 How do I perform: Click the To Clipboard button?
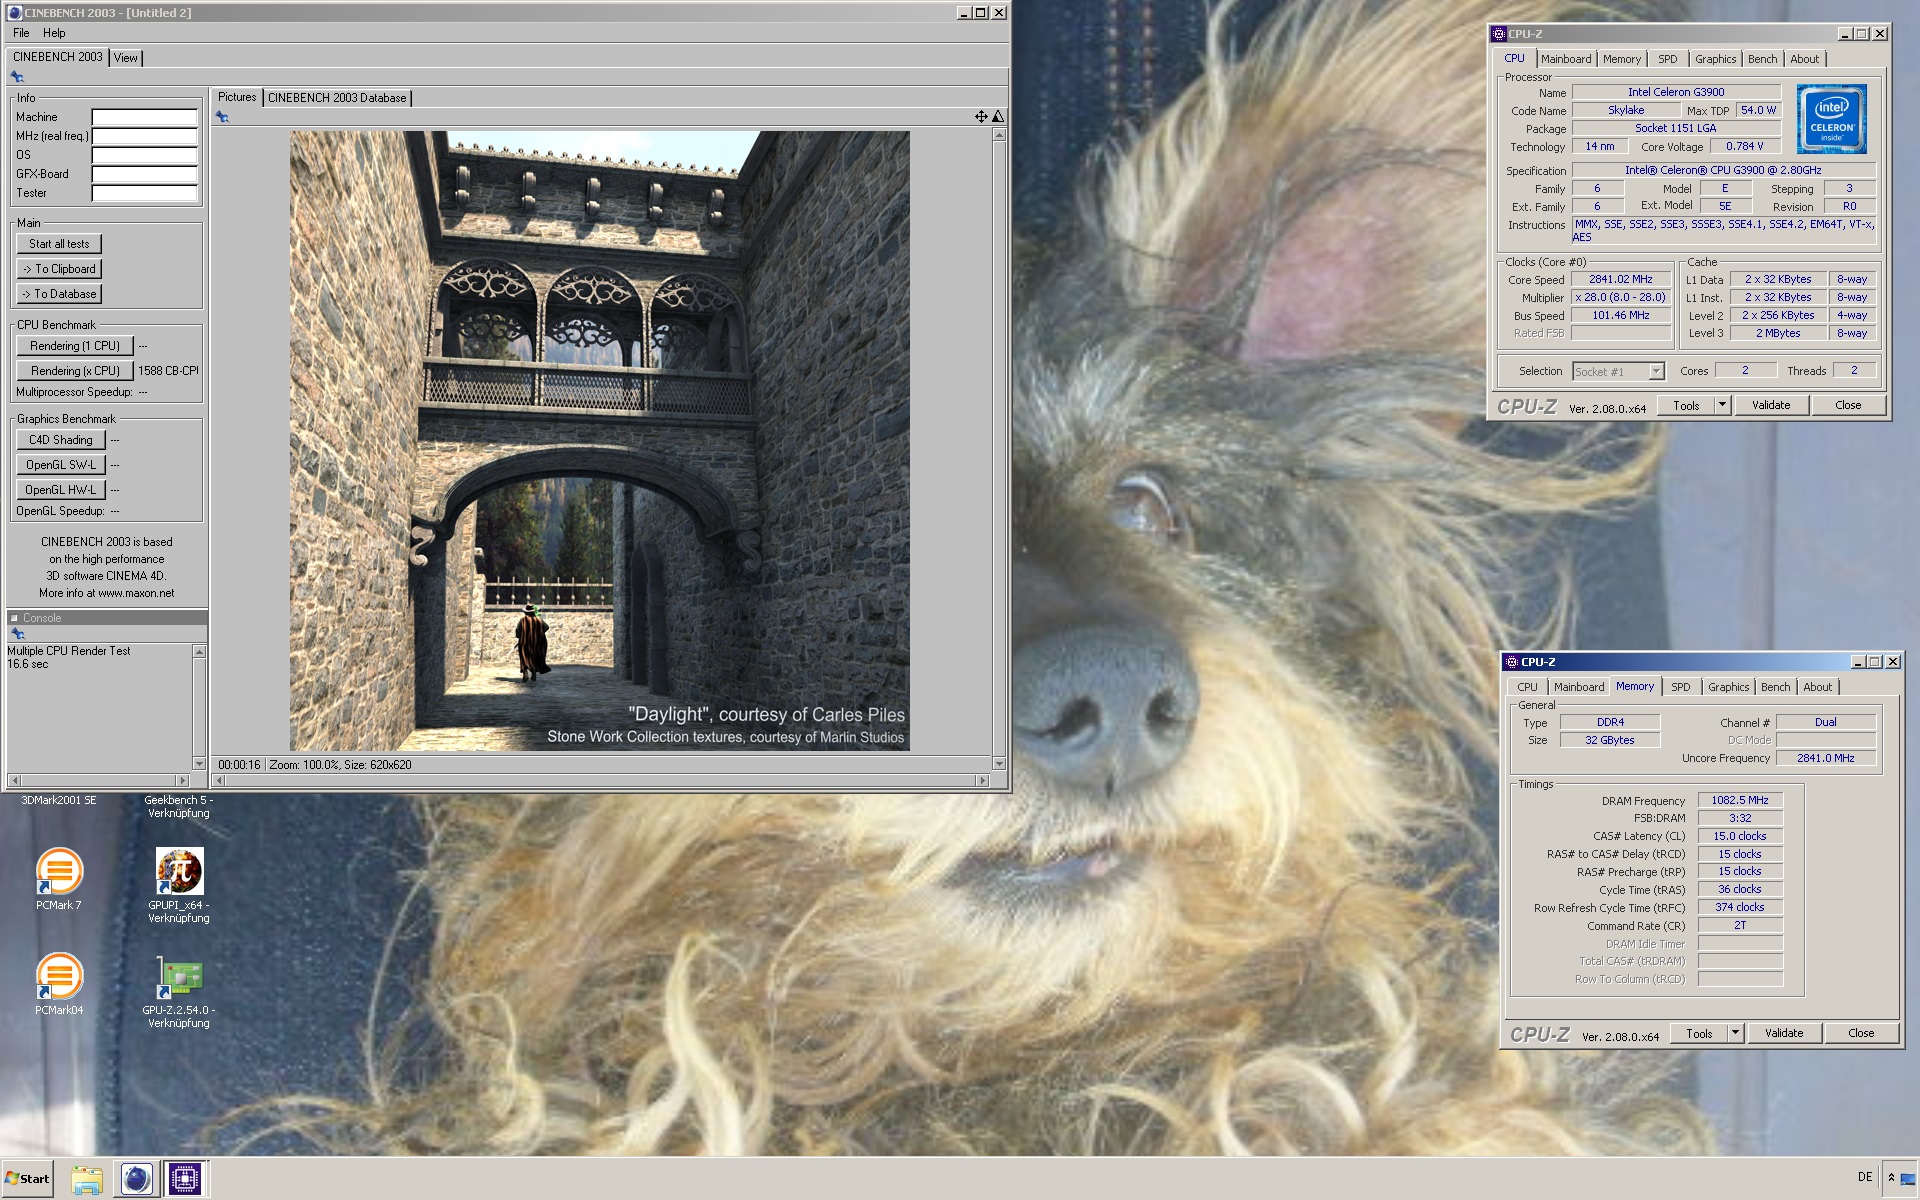(x=59, y=269)
